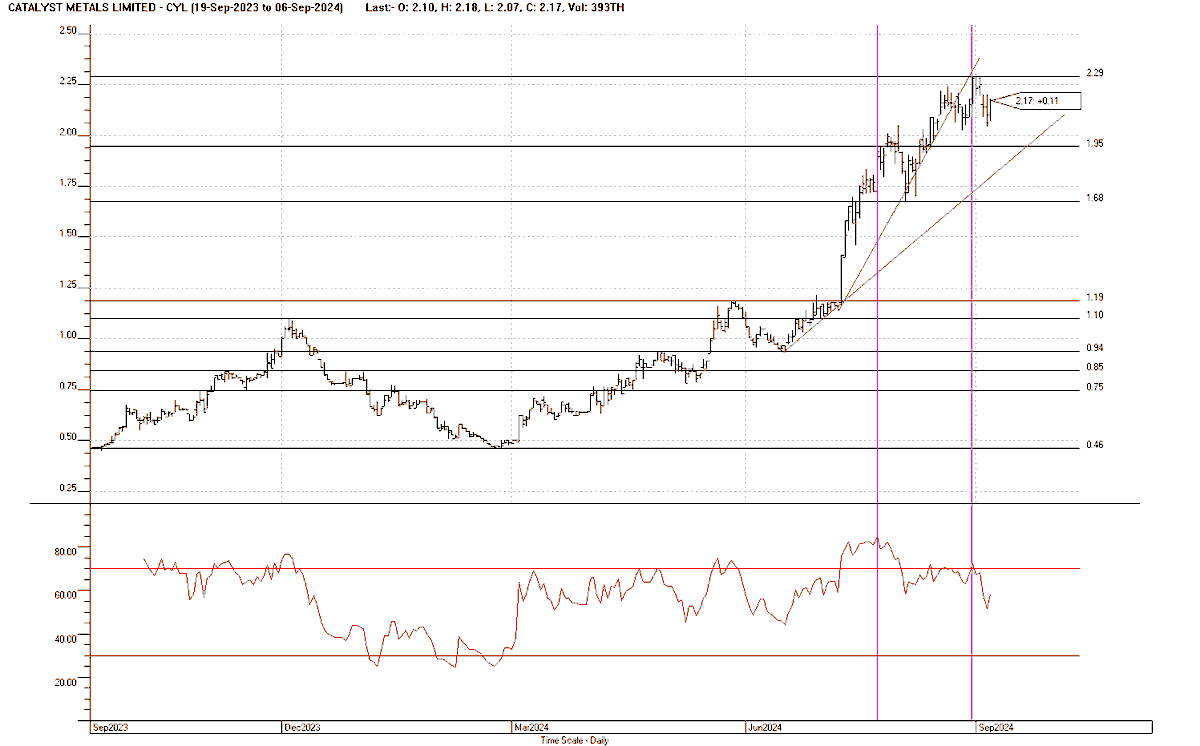
Task: Click the 2.50 price axis value
Action: click(68, 31)
